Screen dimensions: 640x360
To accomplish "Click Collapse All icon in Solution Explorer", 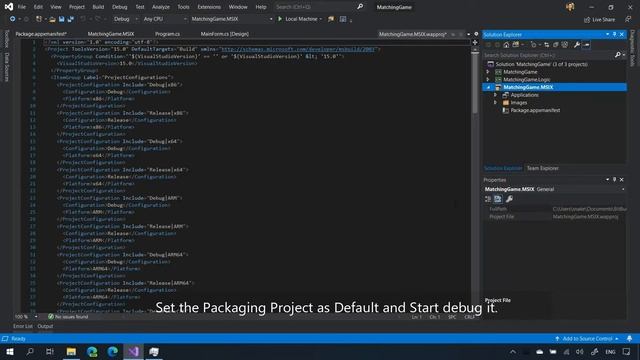I will click(x=556, y=45).
